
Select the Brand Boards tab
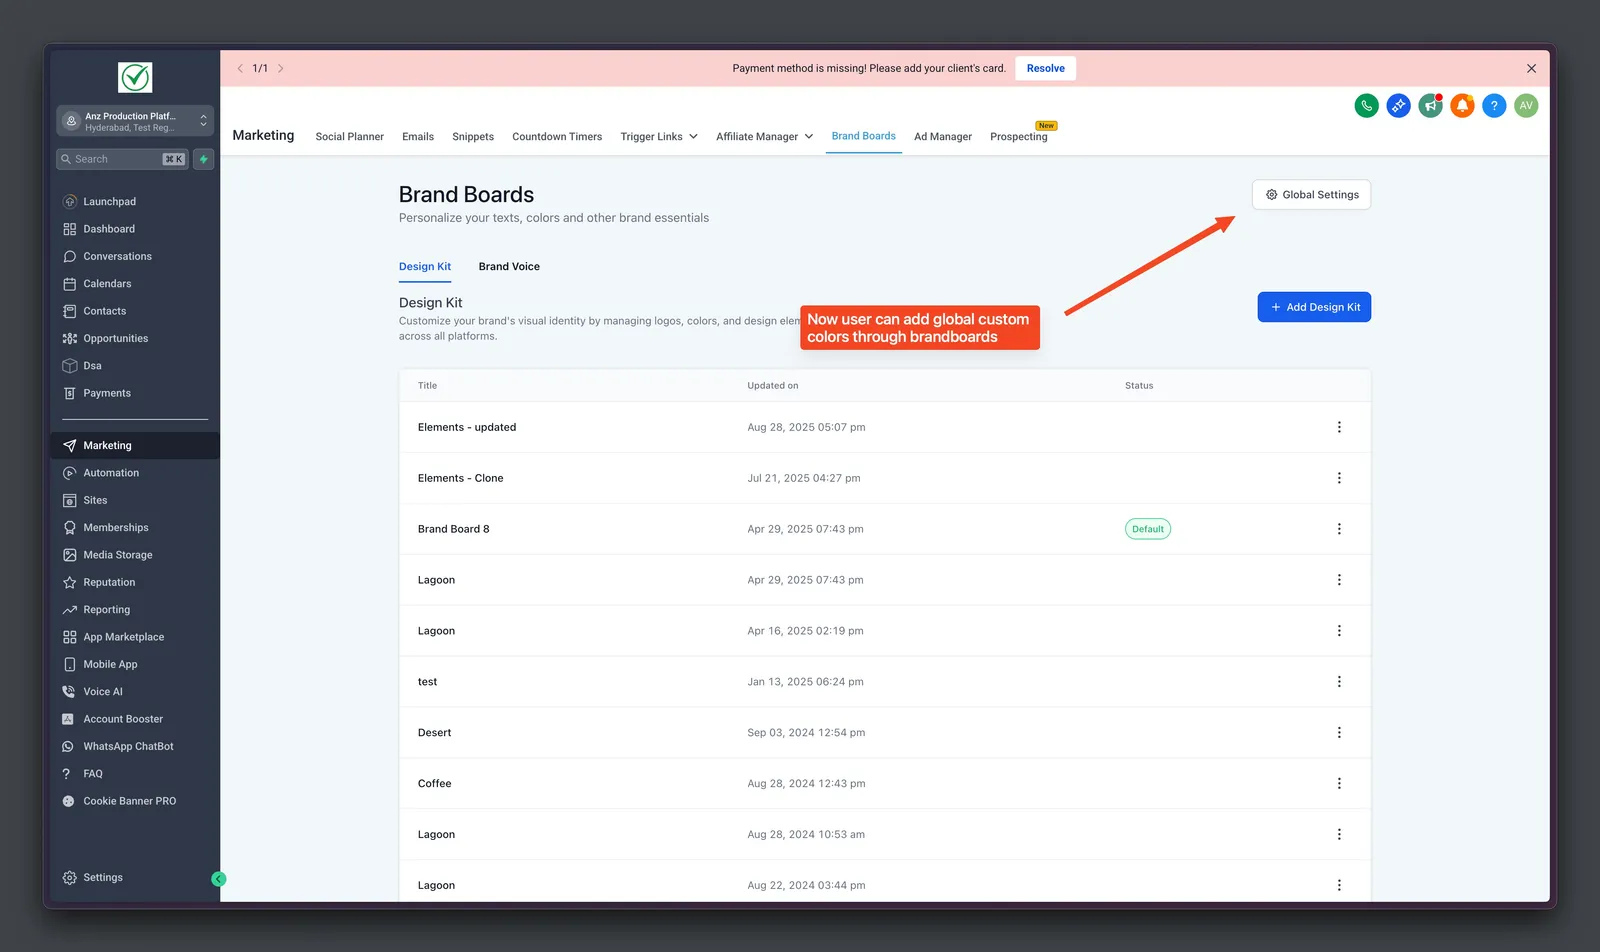864,136
